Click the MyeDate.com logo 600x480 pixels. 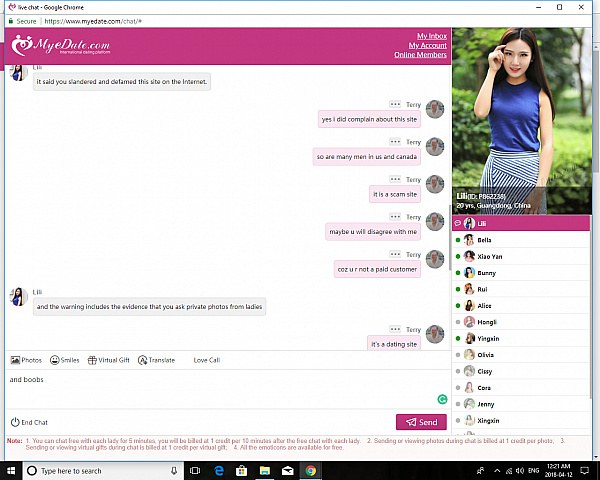(60, 46)
